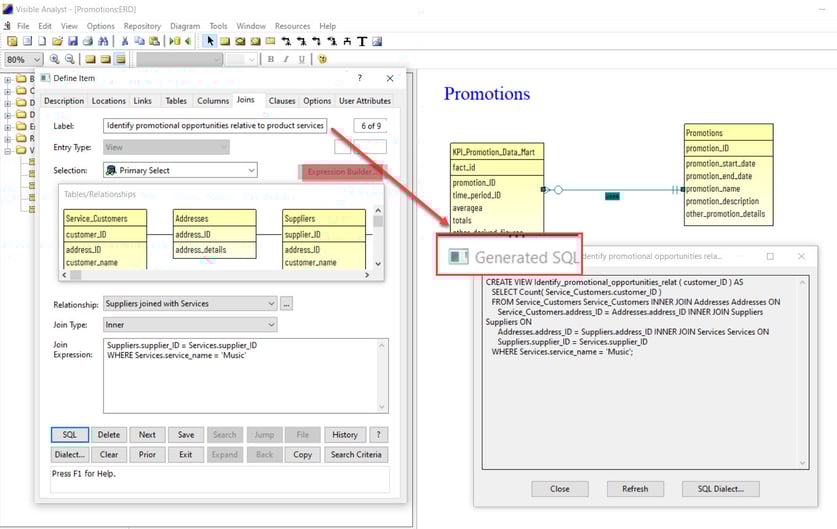This screenshot has height=529, width=837.
Task: Click into the Label text field
Action: 215,125
